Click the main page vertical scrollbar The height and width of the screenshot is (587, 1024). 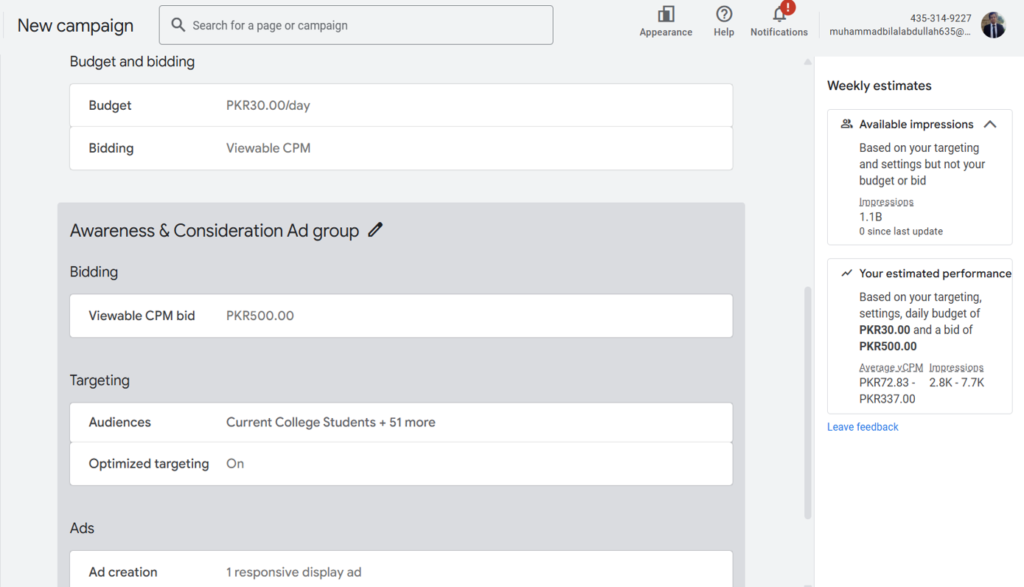point(808,403)
